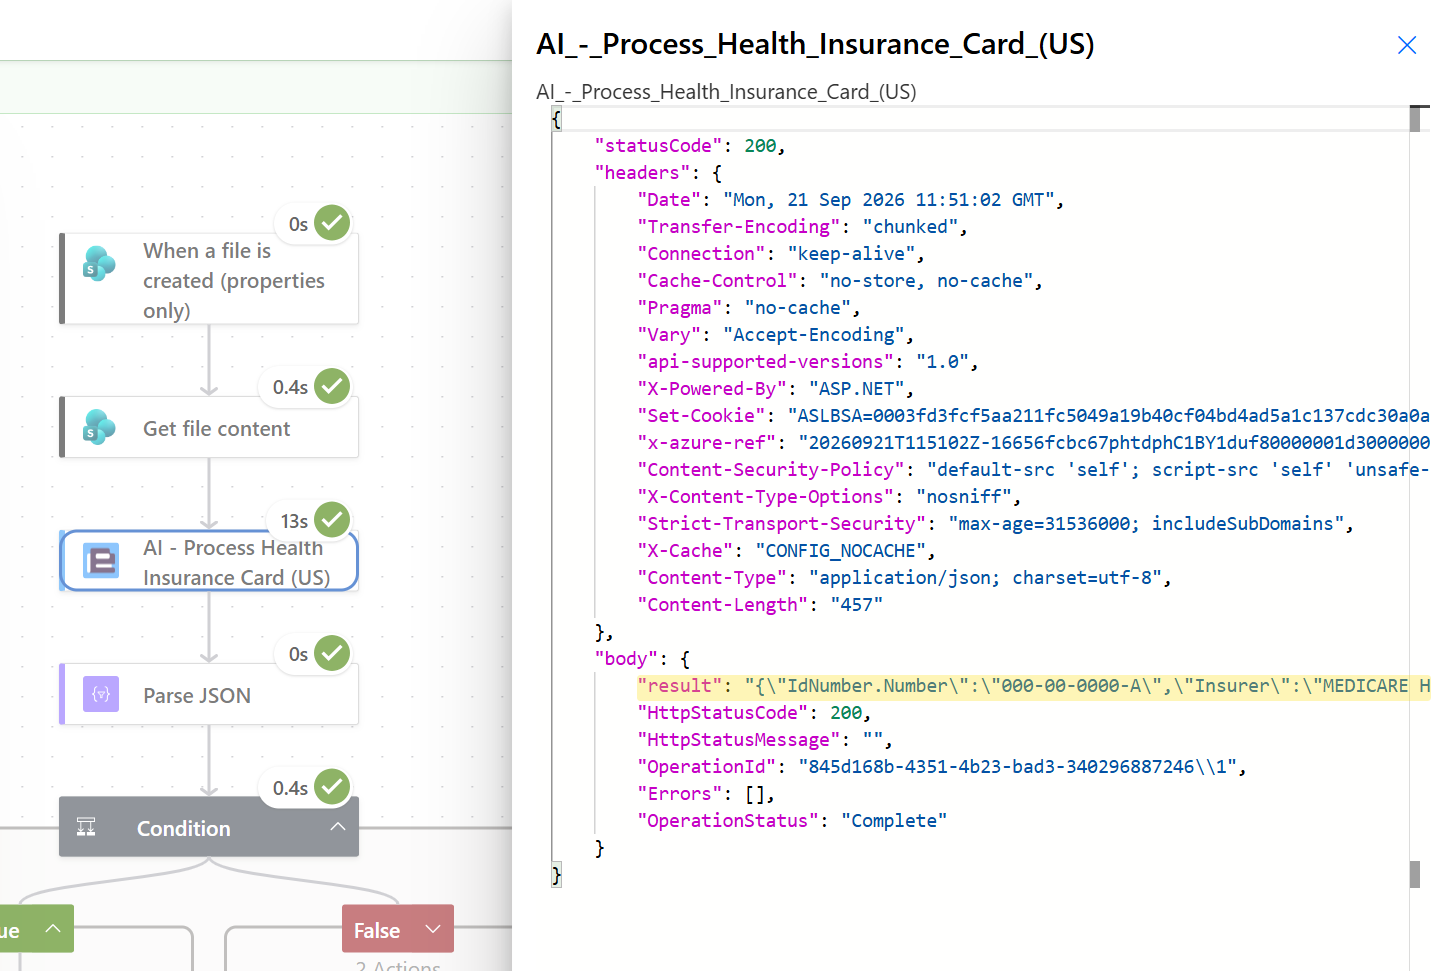
Task: Click the "Content-Type" header line
Action: tap(904, 578)
